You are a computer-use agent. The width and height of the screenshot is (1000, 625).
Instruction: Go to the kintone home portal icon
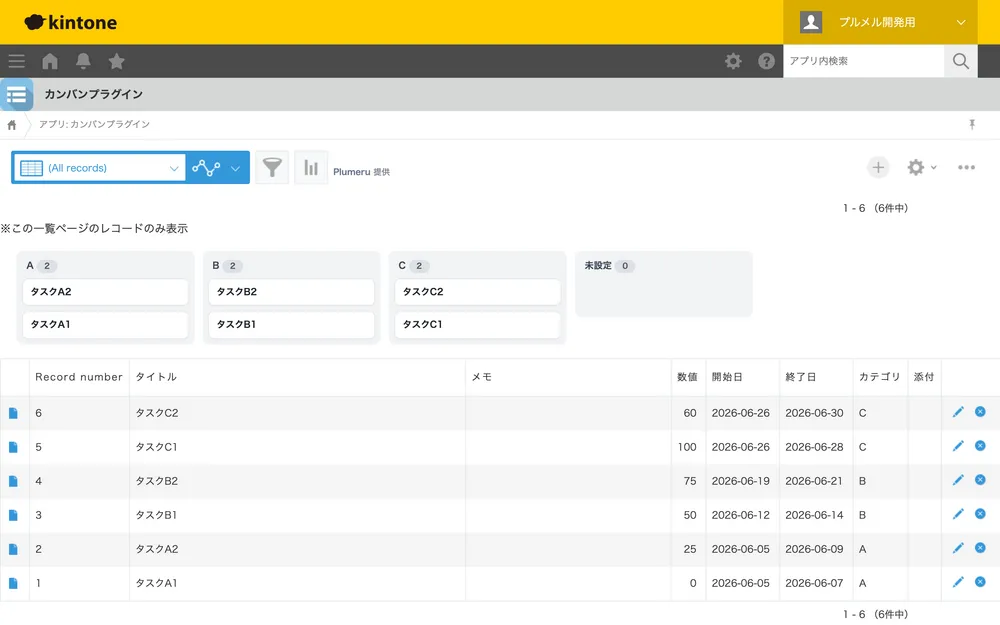[50, 61]
